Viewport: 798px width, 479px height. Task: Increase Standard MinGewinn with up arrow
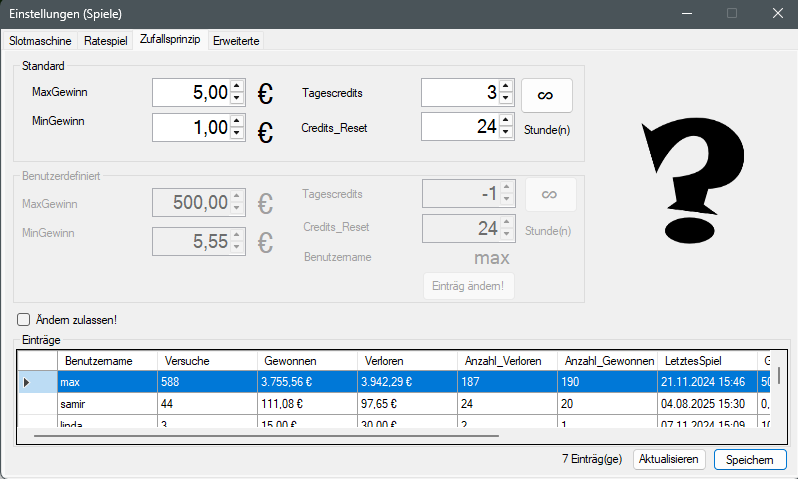click(237, 121)
